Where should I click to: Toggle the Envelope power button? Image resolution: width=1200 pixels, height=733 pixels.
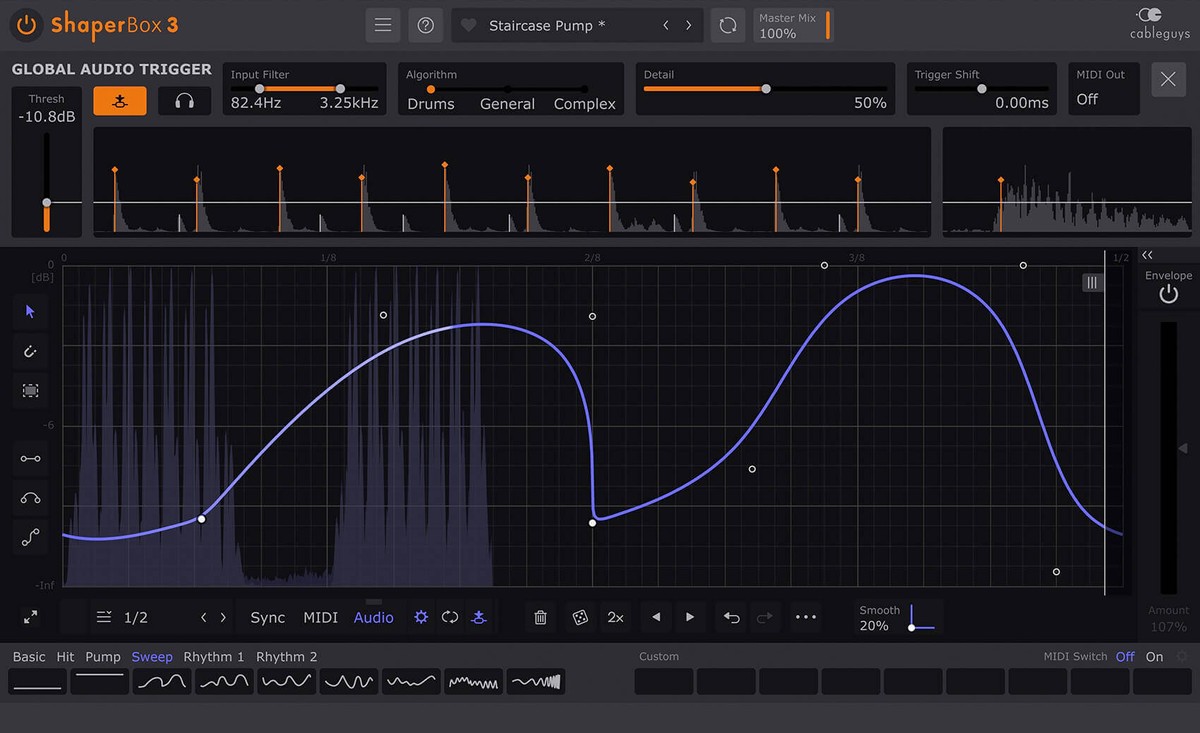click(1168, 295)
